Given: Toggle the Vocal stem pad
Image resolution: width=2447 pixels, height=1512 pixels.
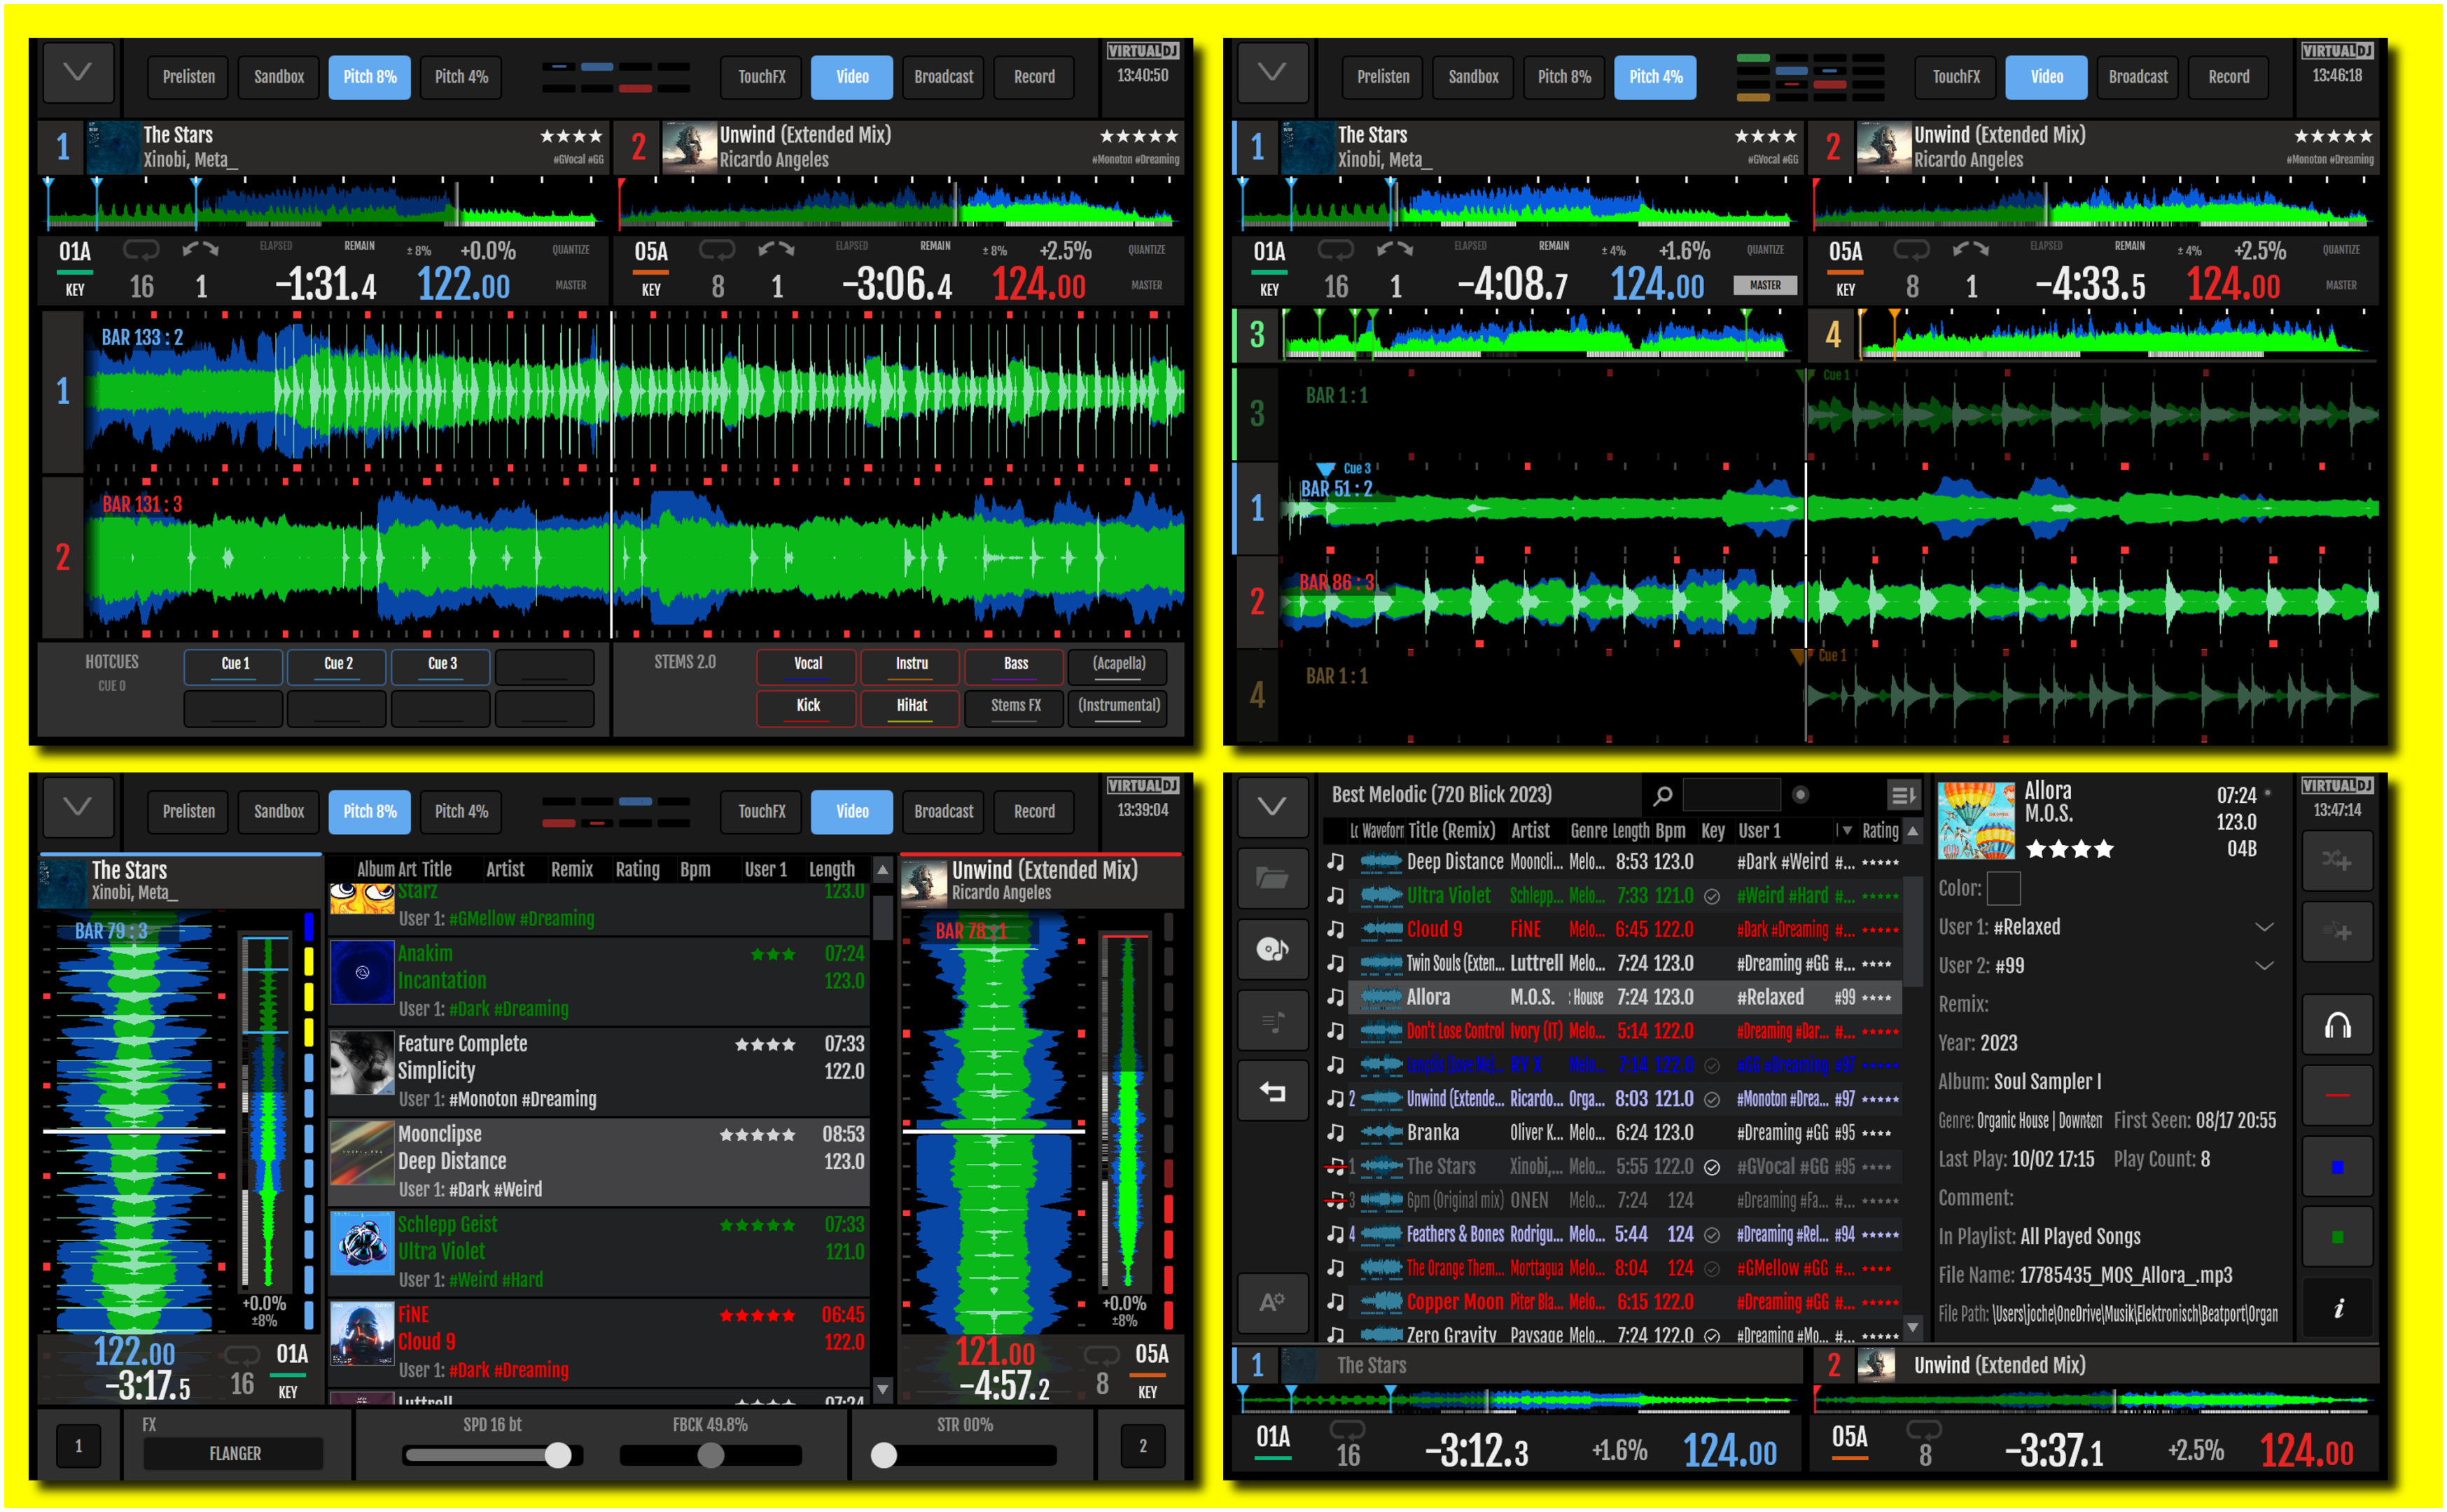Looking at the screenshot, I should point(807,665).
